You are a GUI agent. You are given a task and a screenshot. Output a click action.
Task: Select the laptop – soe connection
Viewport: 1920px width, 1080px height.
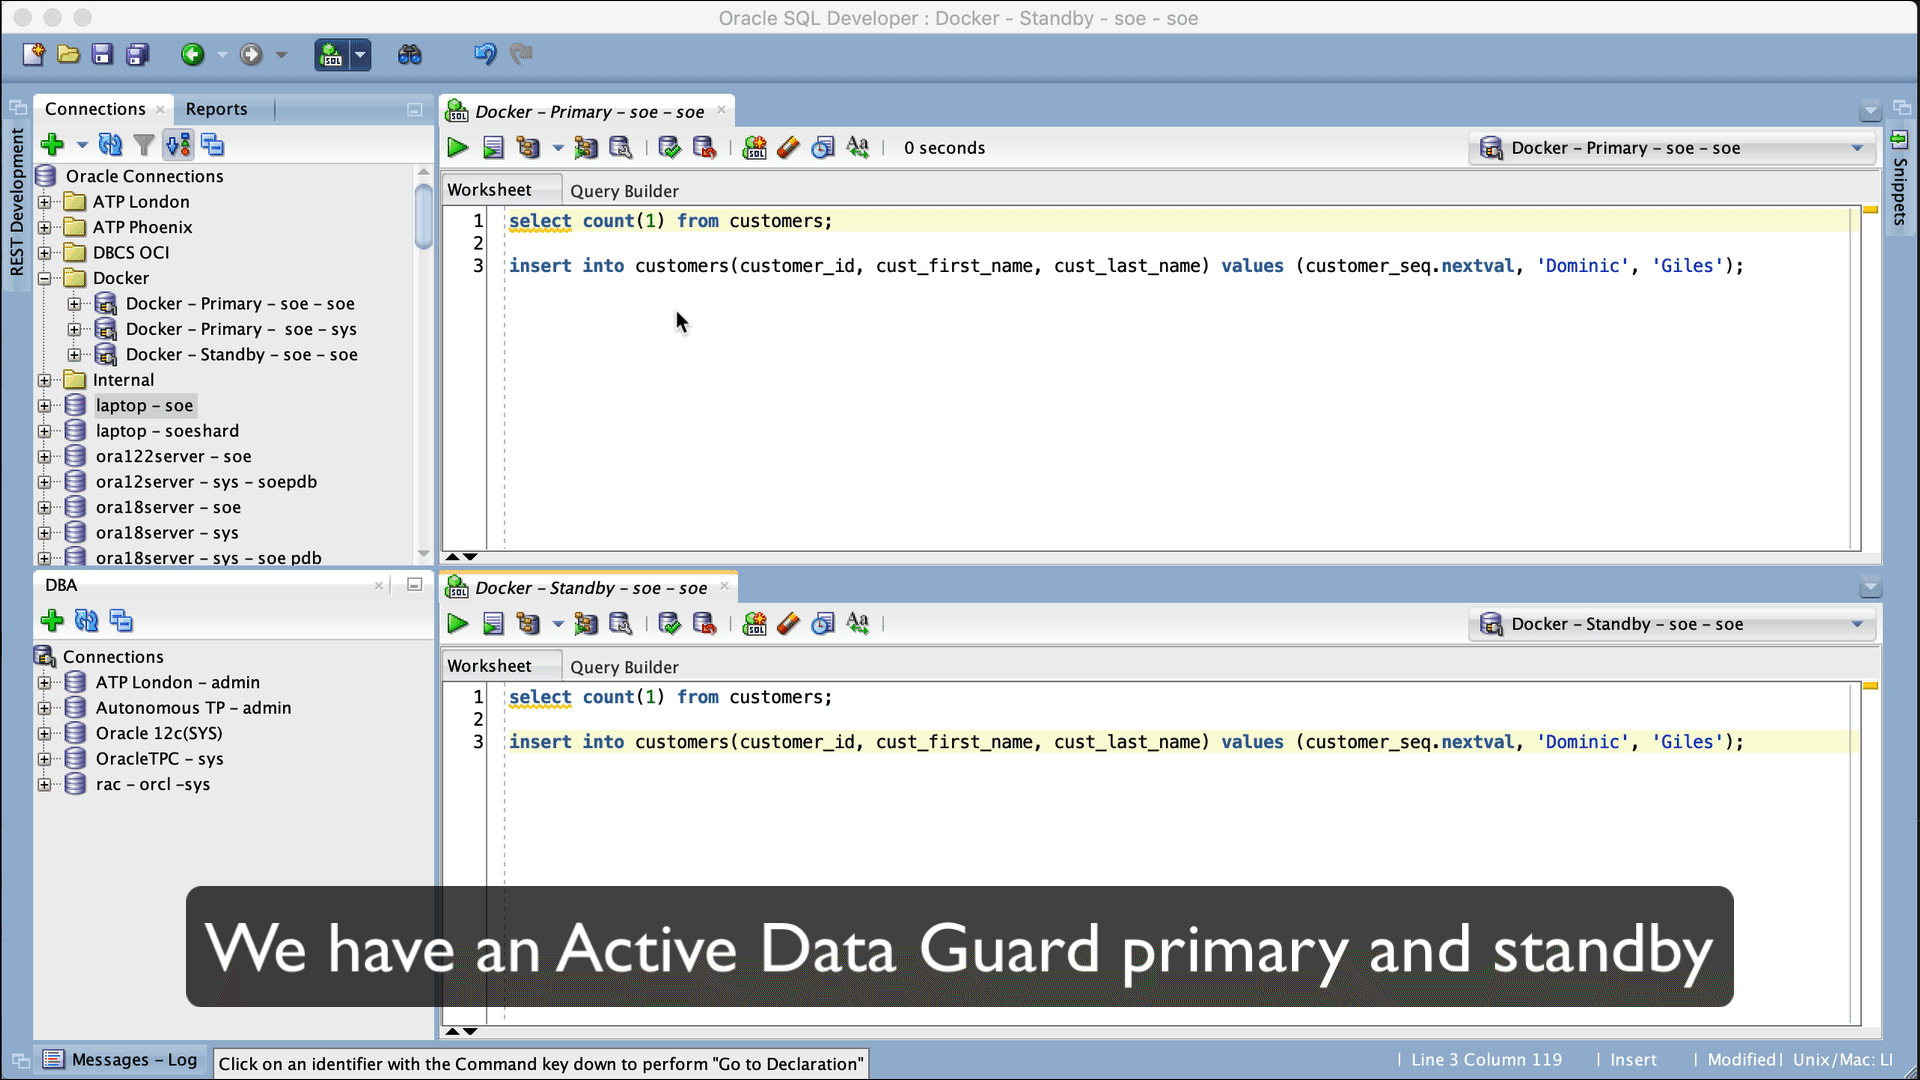pyautogui.click(x=144, y=405)
